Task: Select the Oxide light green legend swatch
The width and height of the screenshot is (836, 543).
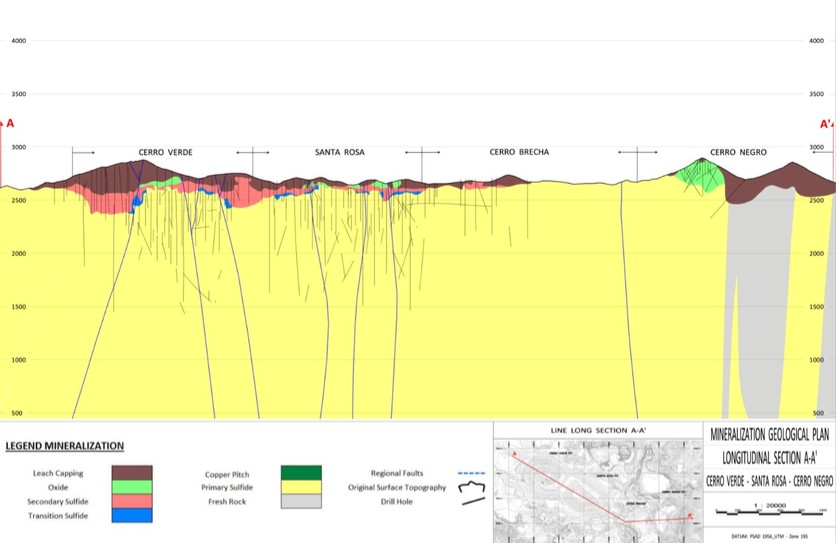Action: tap(132, 487)
